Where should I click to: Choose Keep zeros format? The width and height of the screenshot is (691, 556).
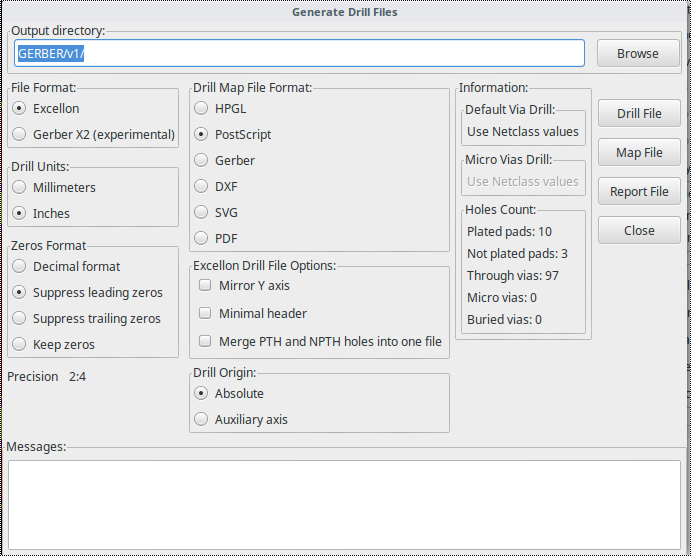point(20,344)
